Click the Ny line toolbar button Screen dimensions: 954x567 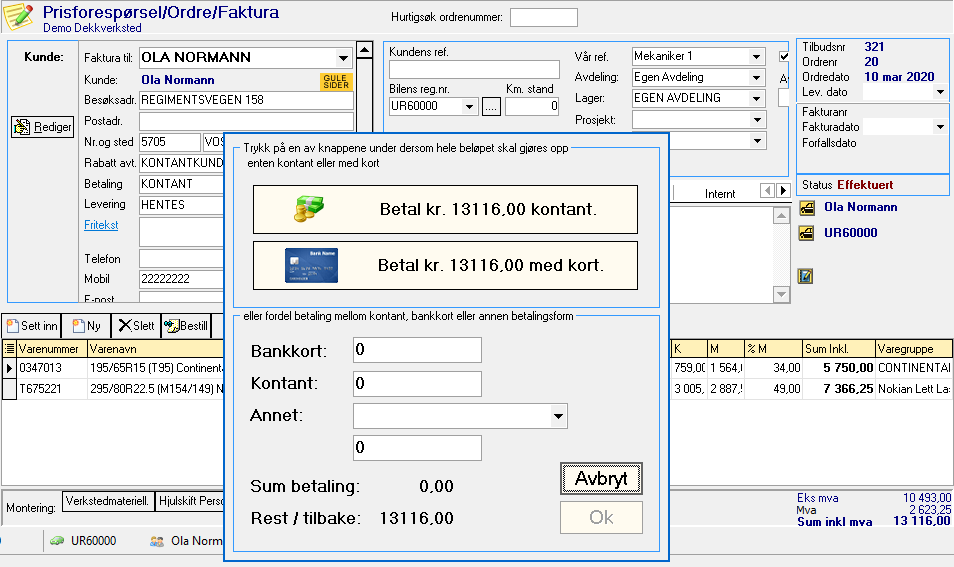click(x=86, y=326)
